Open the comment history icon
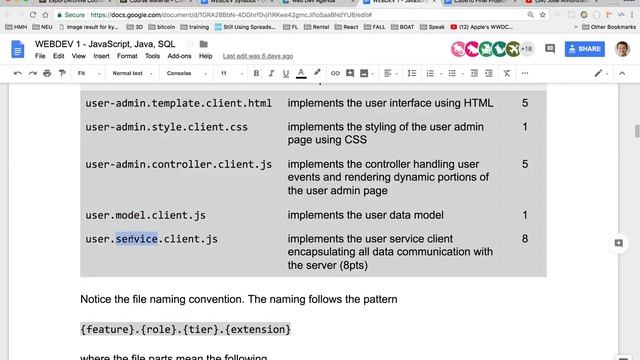 (x=550, y=49)
